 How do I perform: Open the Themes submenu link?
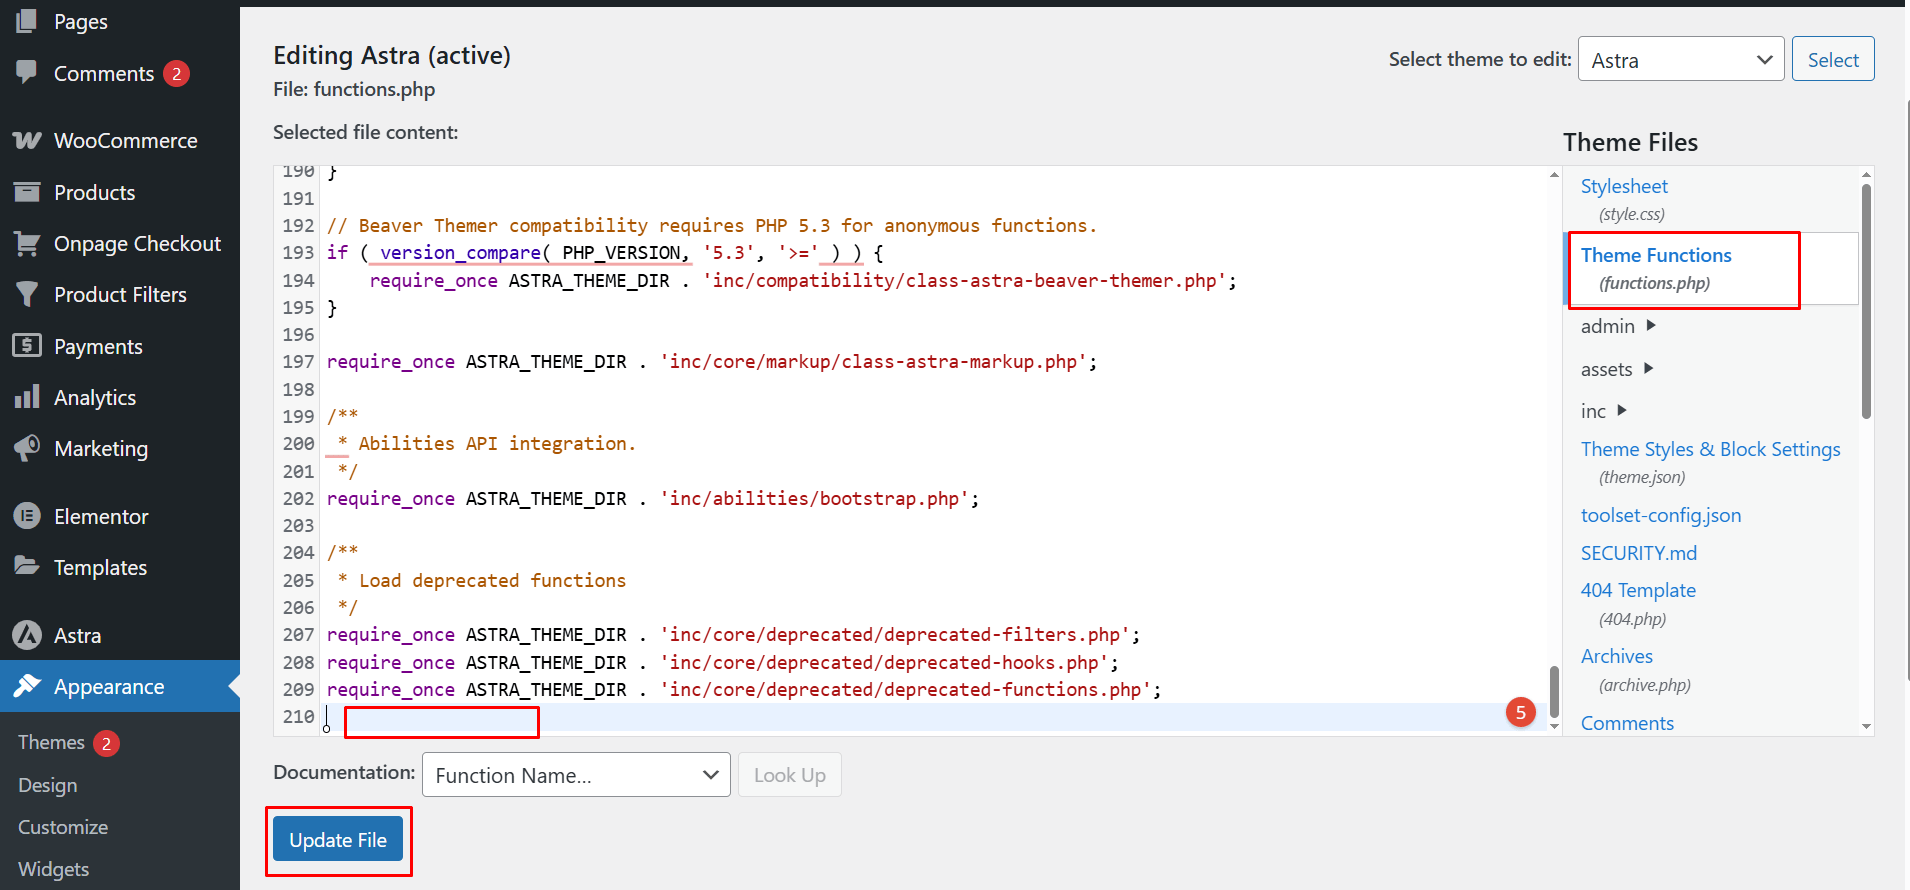[51, 742]
